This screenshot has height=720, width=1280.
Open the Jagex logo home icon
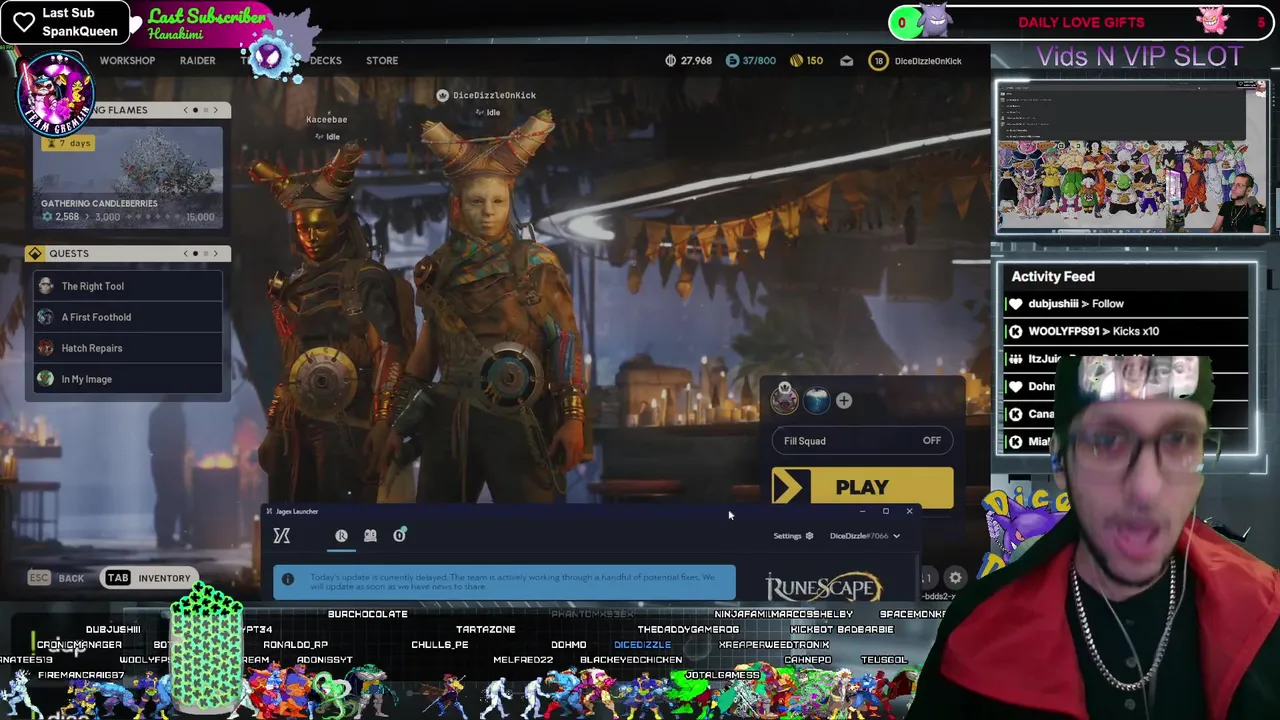pyautogui.click(x=282, y=536)
